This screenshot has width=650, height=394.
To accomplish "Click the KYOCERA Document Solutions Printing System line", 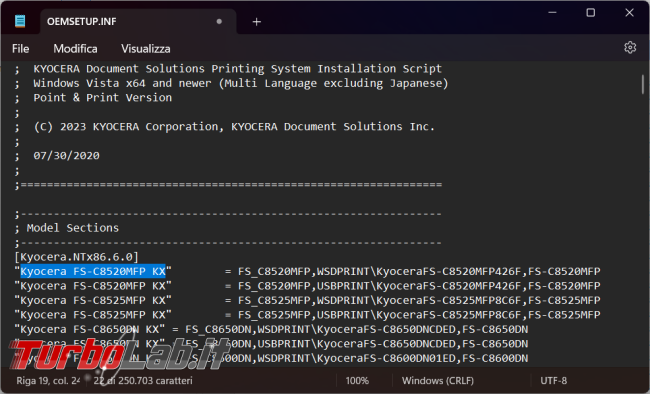I will tap(228, 68).
